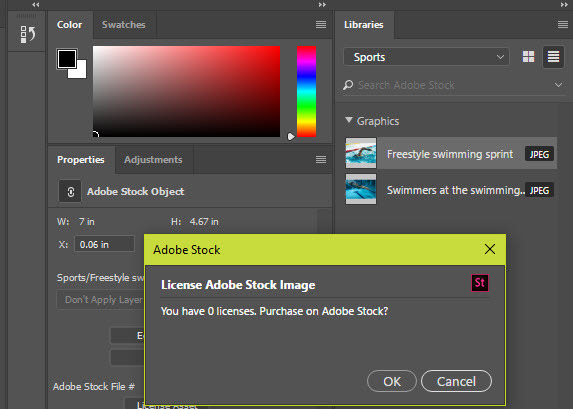The width and height of the screenshot is (573, 409).
Task: Collapse the Color panel group double arrows
Action: click(322, 4)
